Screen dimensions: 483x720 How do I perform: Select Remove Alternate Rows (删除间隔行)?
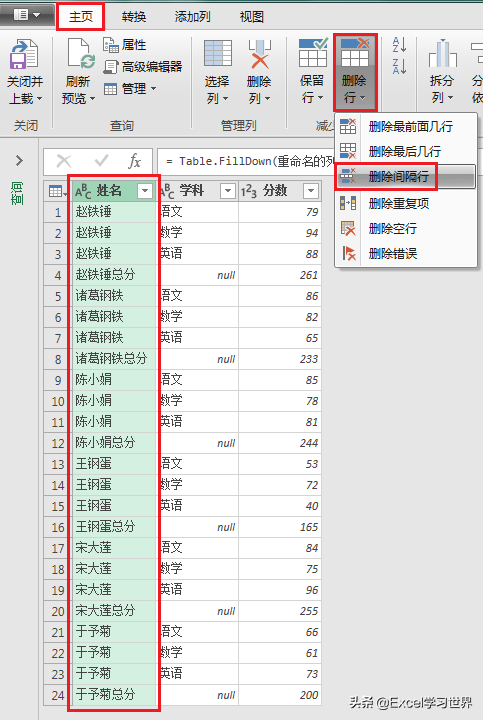pyautogui.click(x=406, y=176)
